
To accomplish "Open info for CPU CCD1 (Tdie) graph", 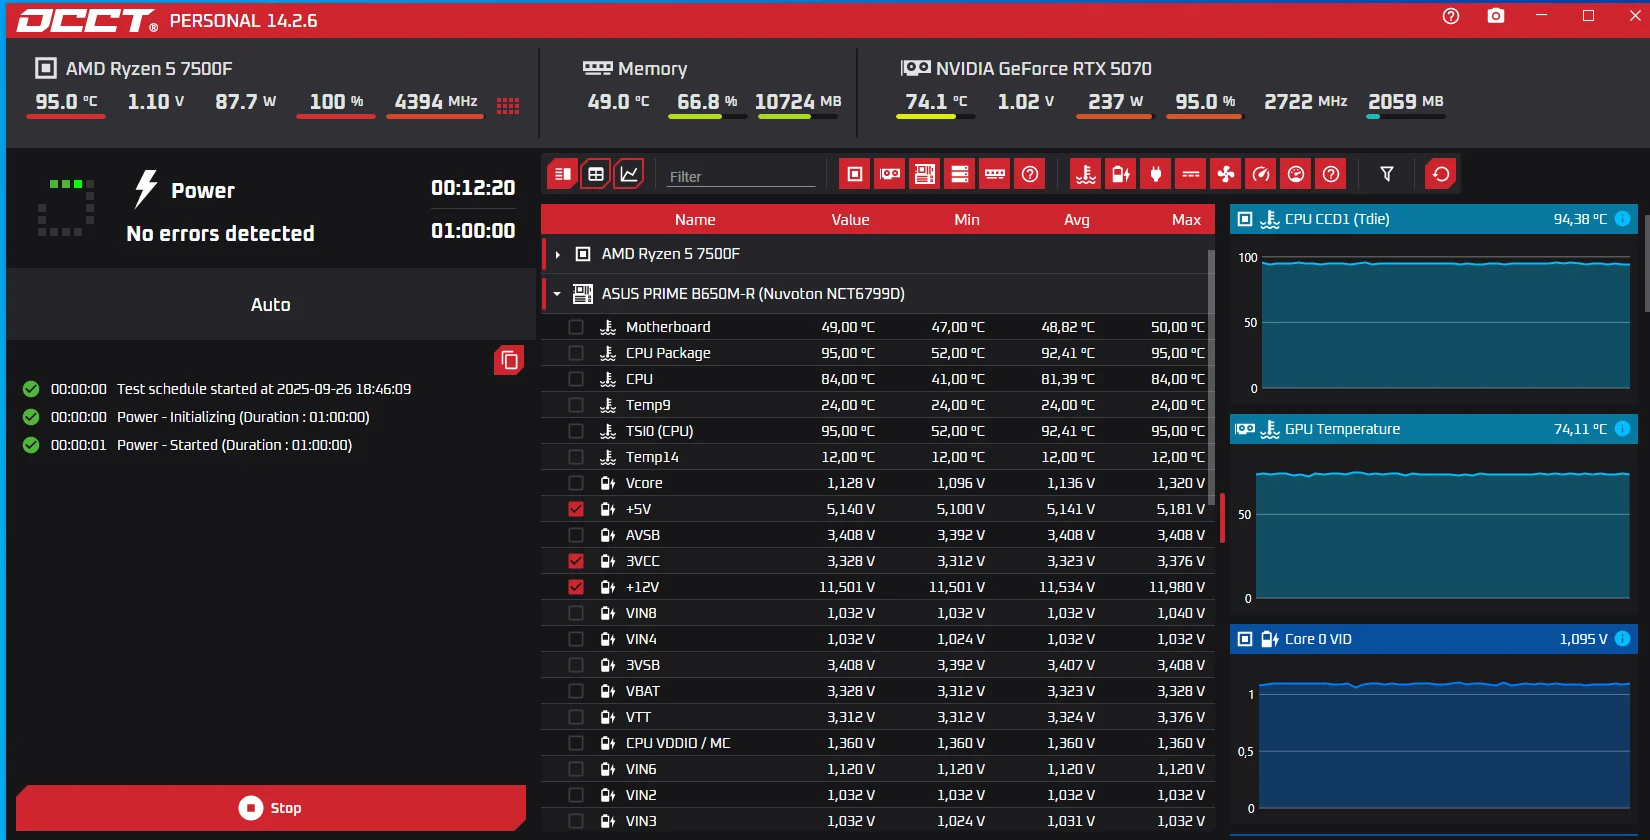I will [1622, 219].
